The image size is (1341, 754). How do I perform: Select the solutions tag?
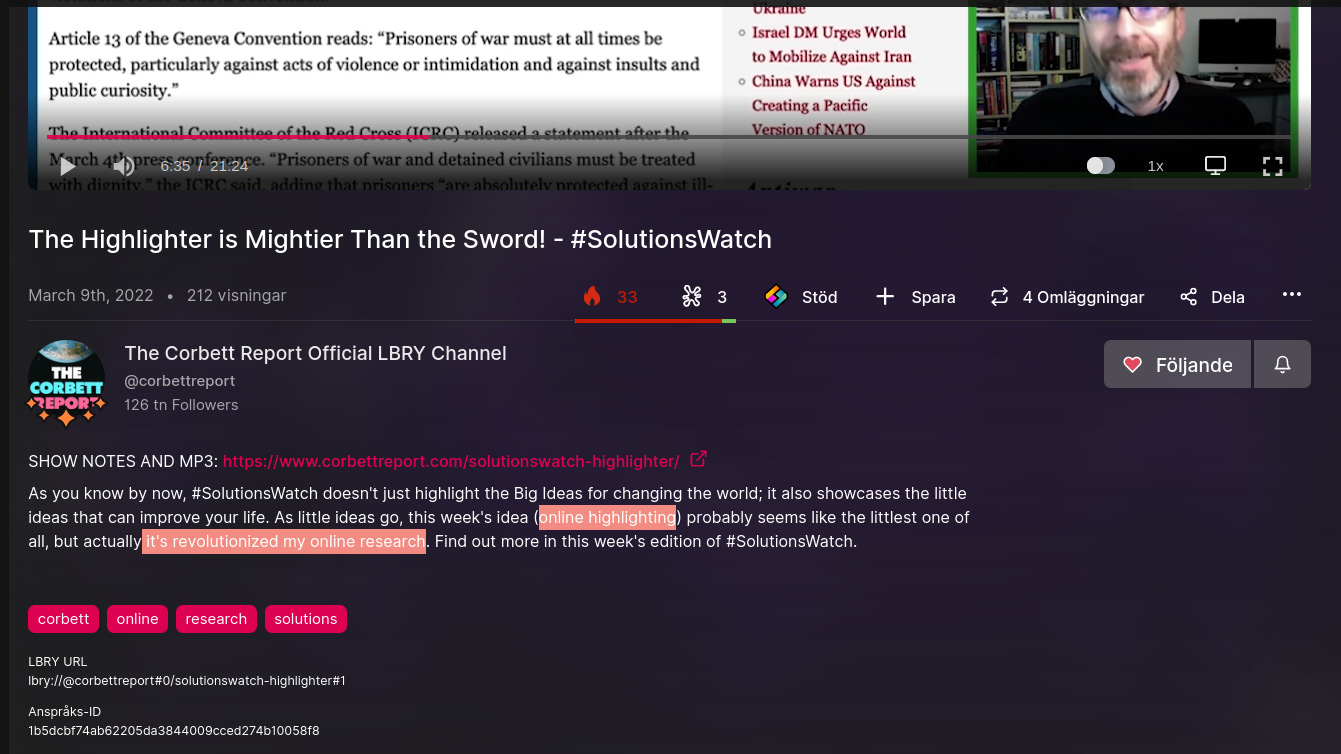coord(306,619)
